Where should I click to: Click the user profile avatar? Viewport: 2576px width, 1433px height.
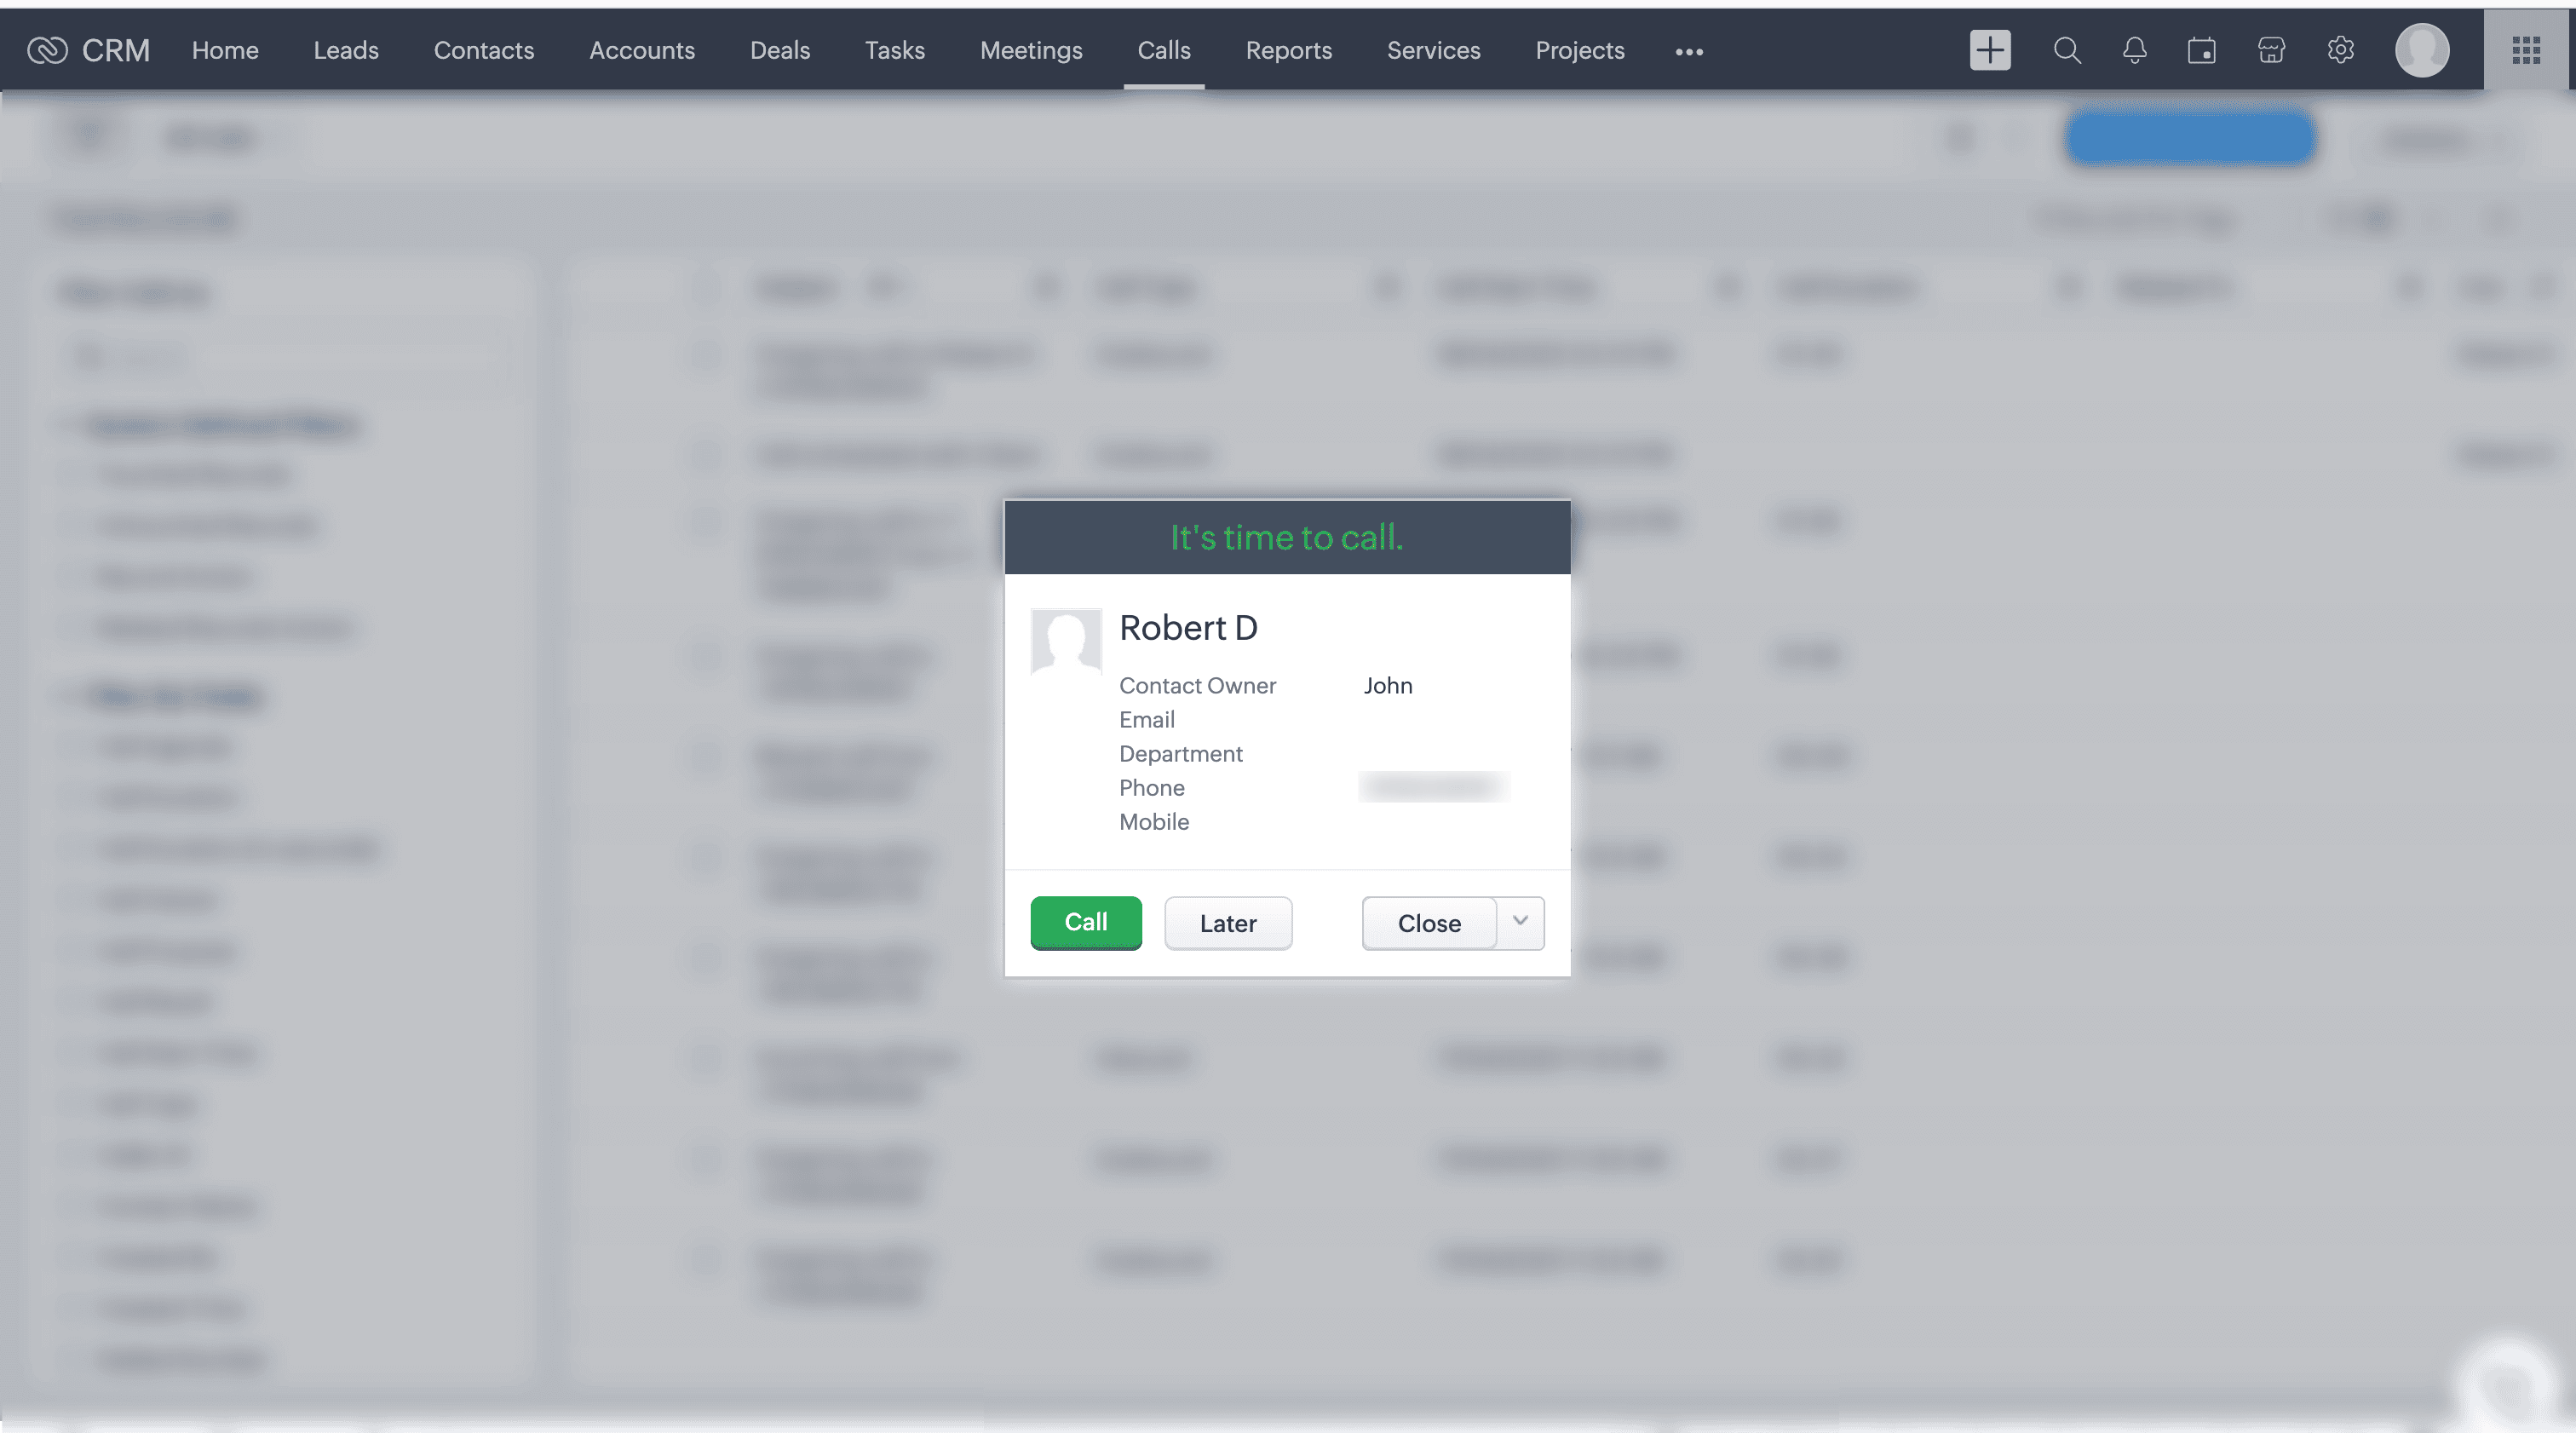(2421, 50)
